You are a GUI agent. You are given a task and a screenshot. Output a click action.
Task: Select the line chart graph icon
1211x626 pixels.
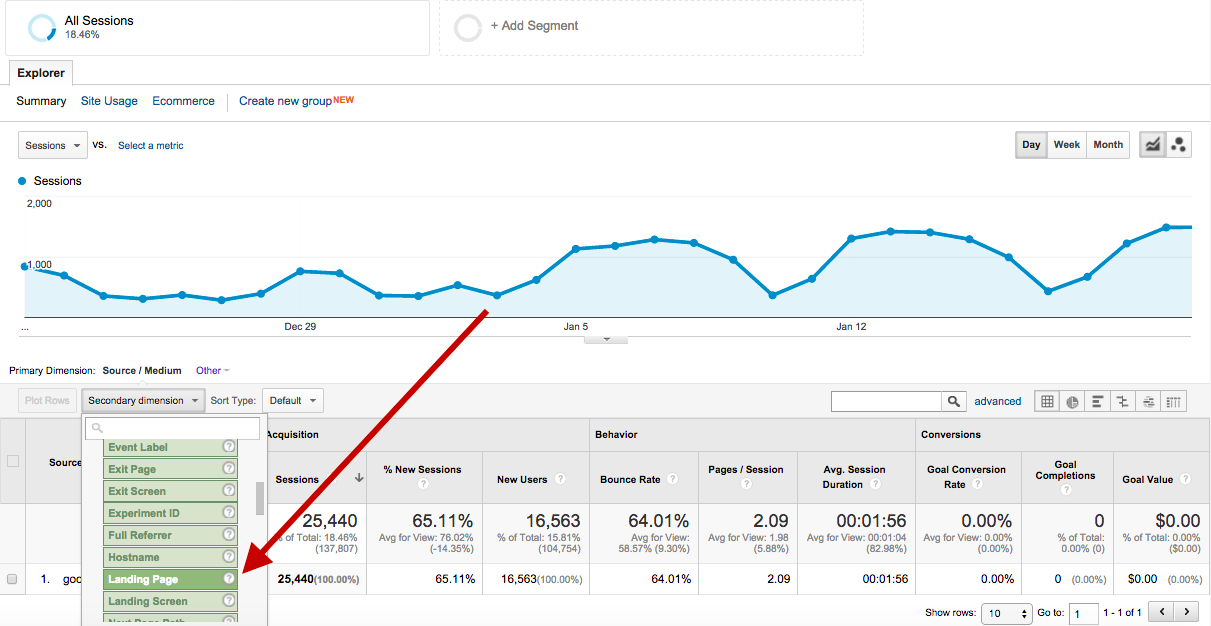1152,144
